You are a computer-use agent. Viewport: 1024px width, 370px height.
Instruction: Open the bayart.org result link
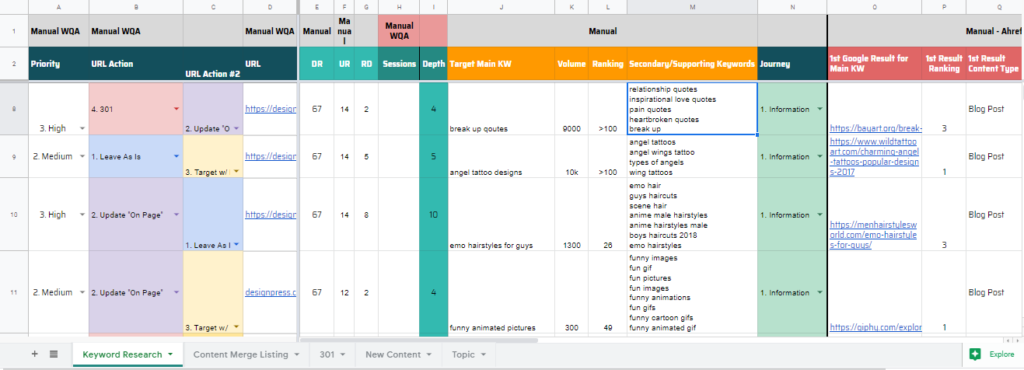[x=875, y=129]
